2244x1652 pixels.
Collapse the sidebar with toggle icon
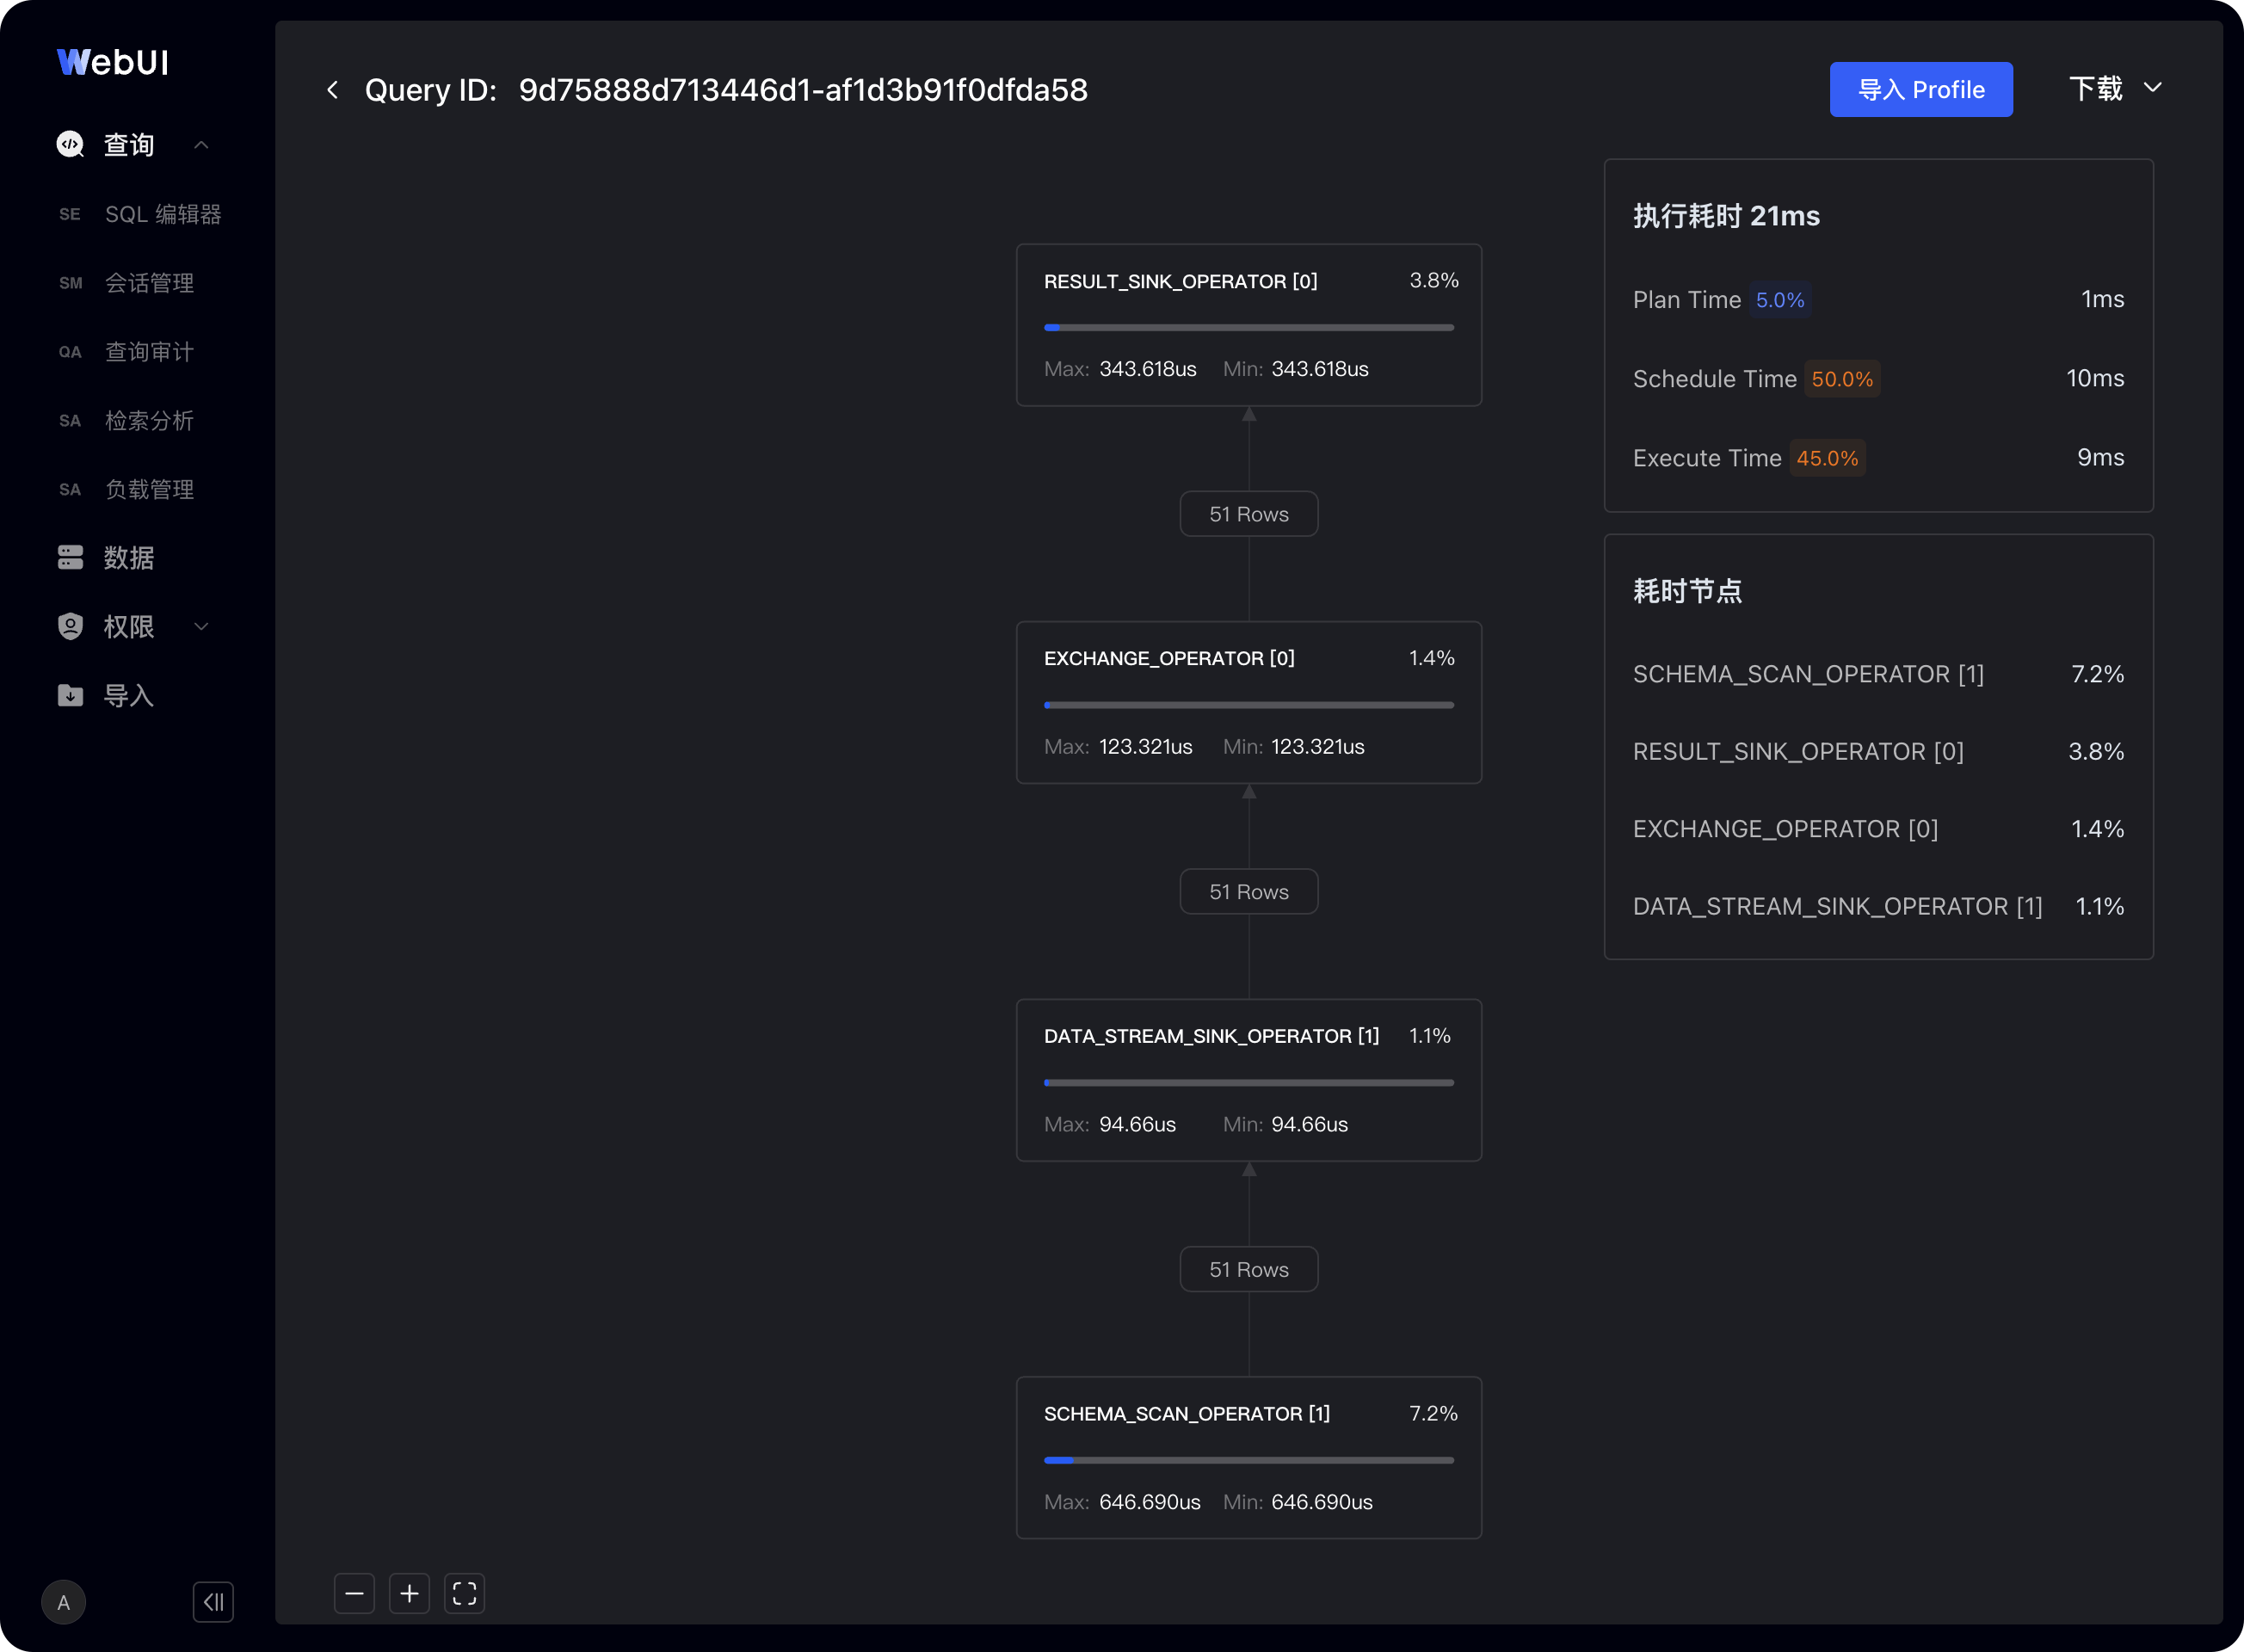coord(213,1602)
